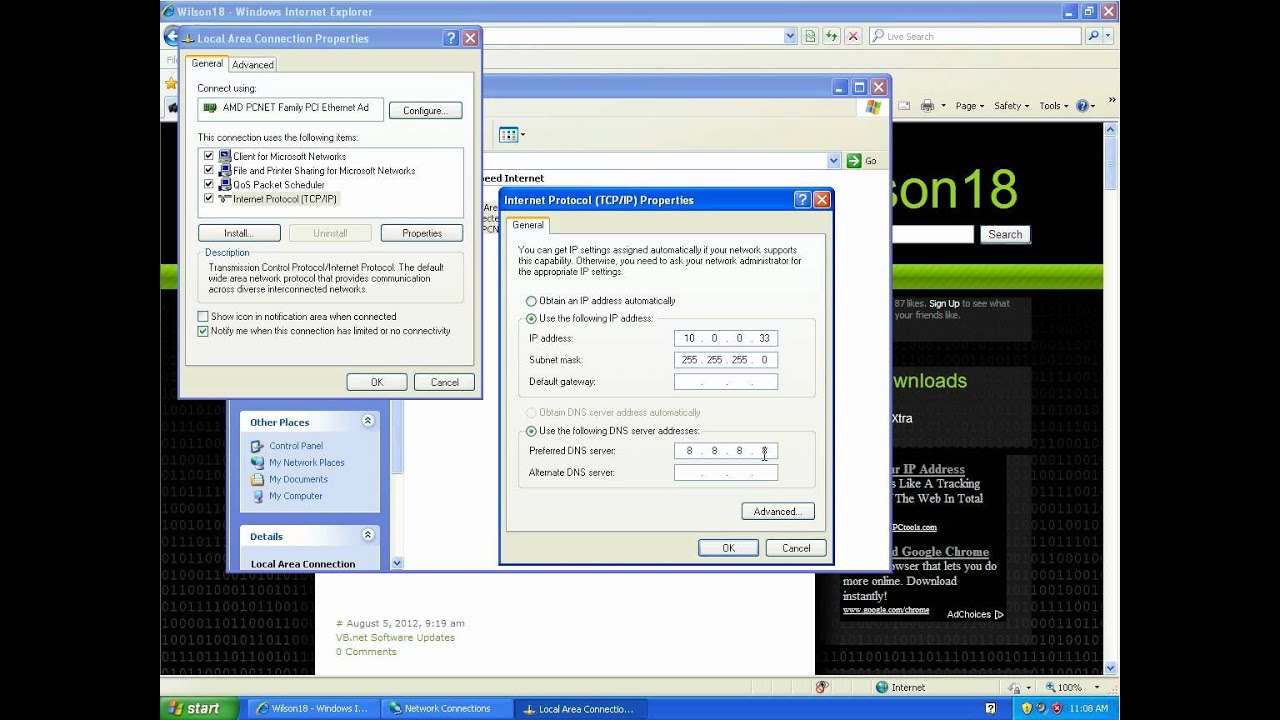1280x720 pixels.
Task: Click the IE print icon
Action: 927,106
